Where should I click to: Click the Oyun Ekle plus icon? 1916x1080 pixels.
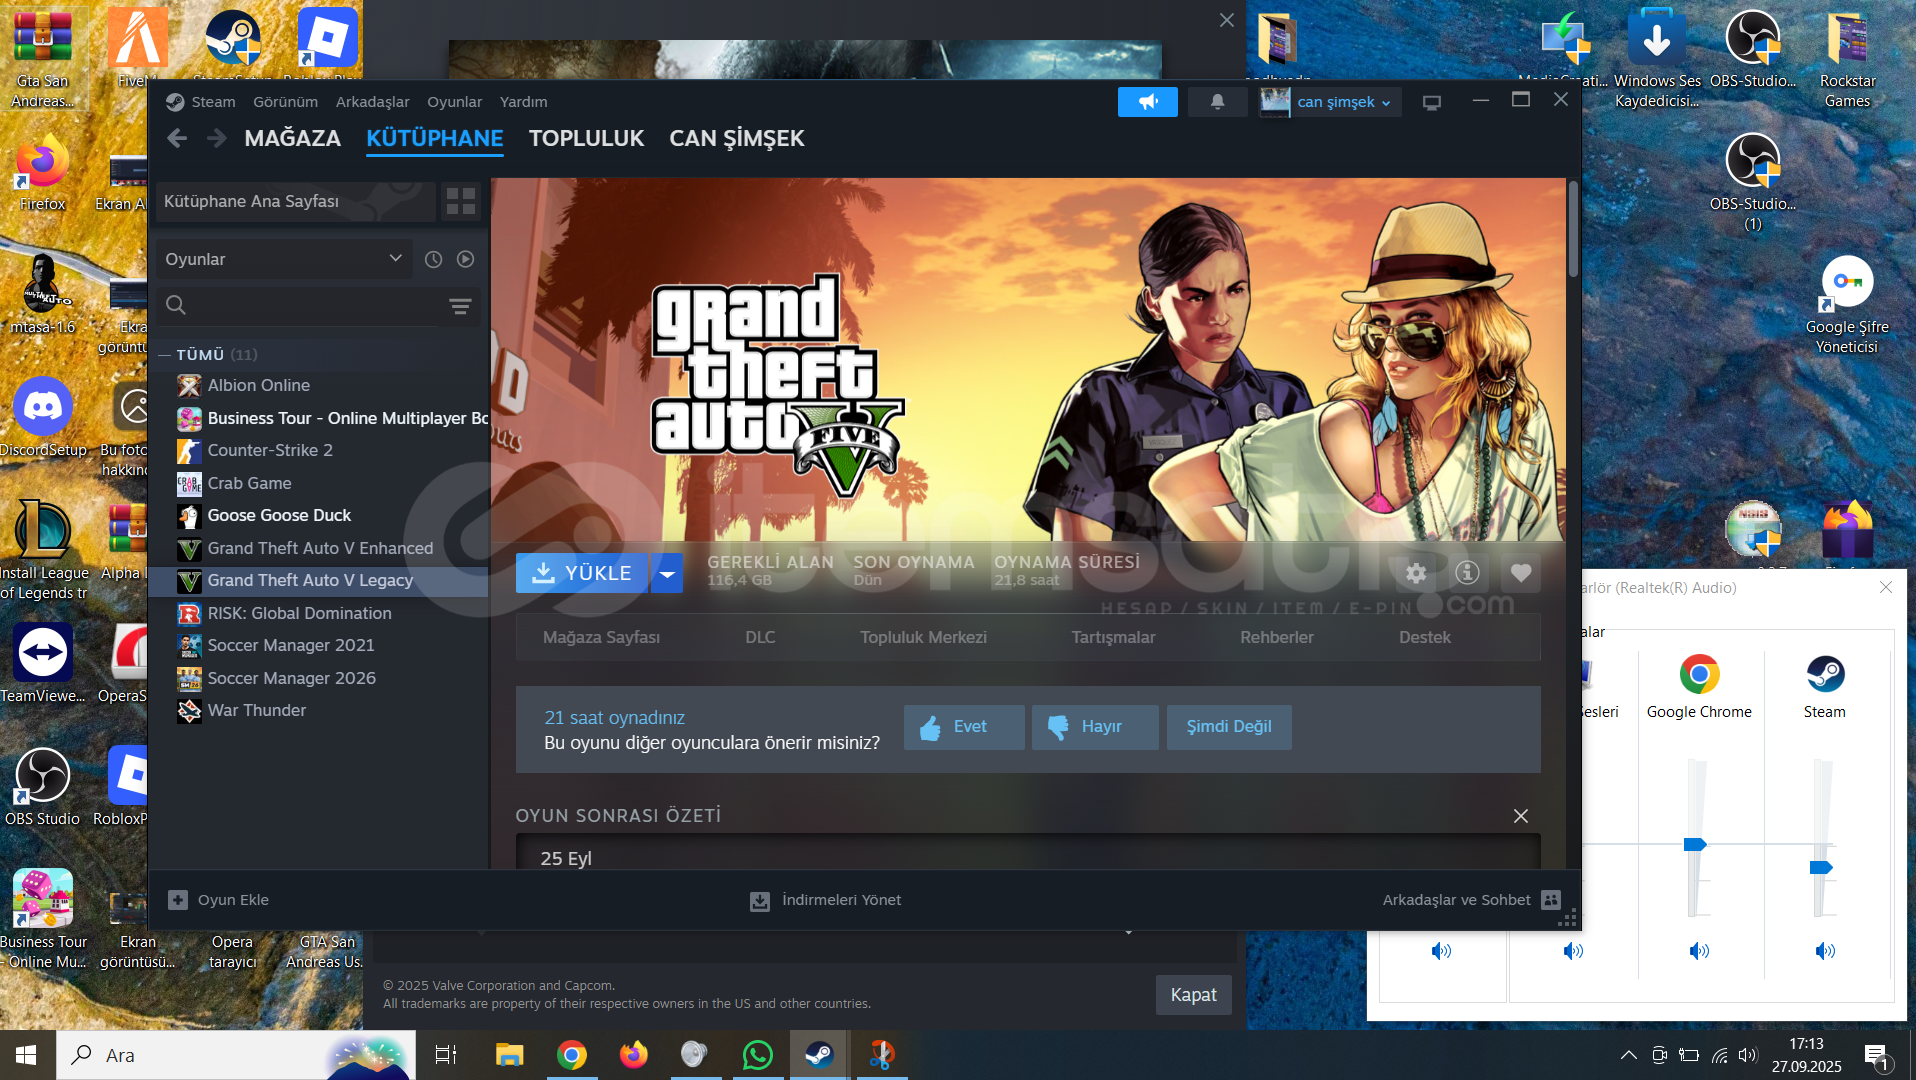(178, 900)
